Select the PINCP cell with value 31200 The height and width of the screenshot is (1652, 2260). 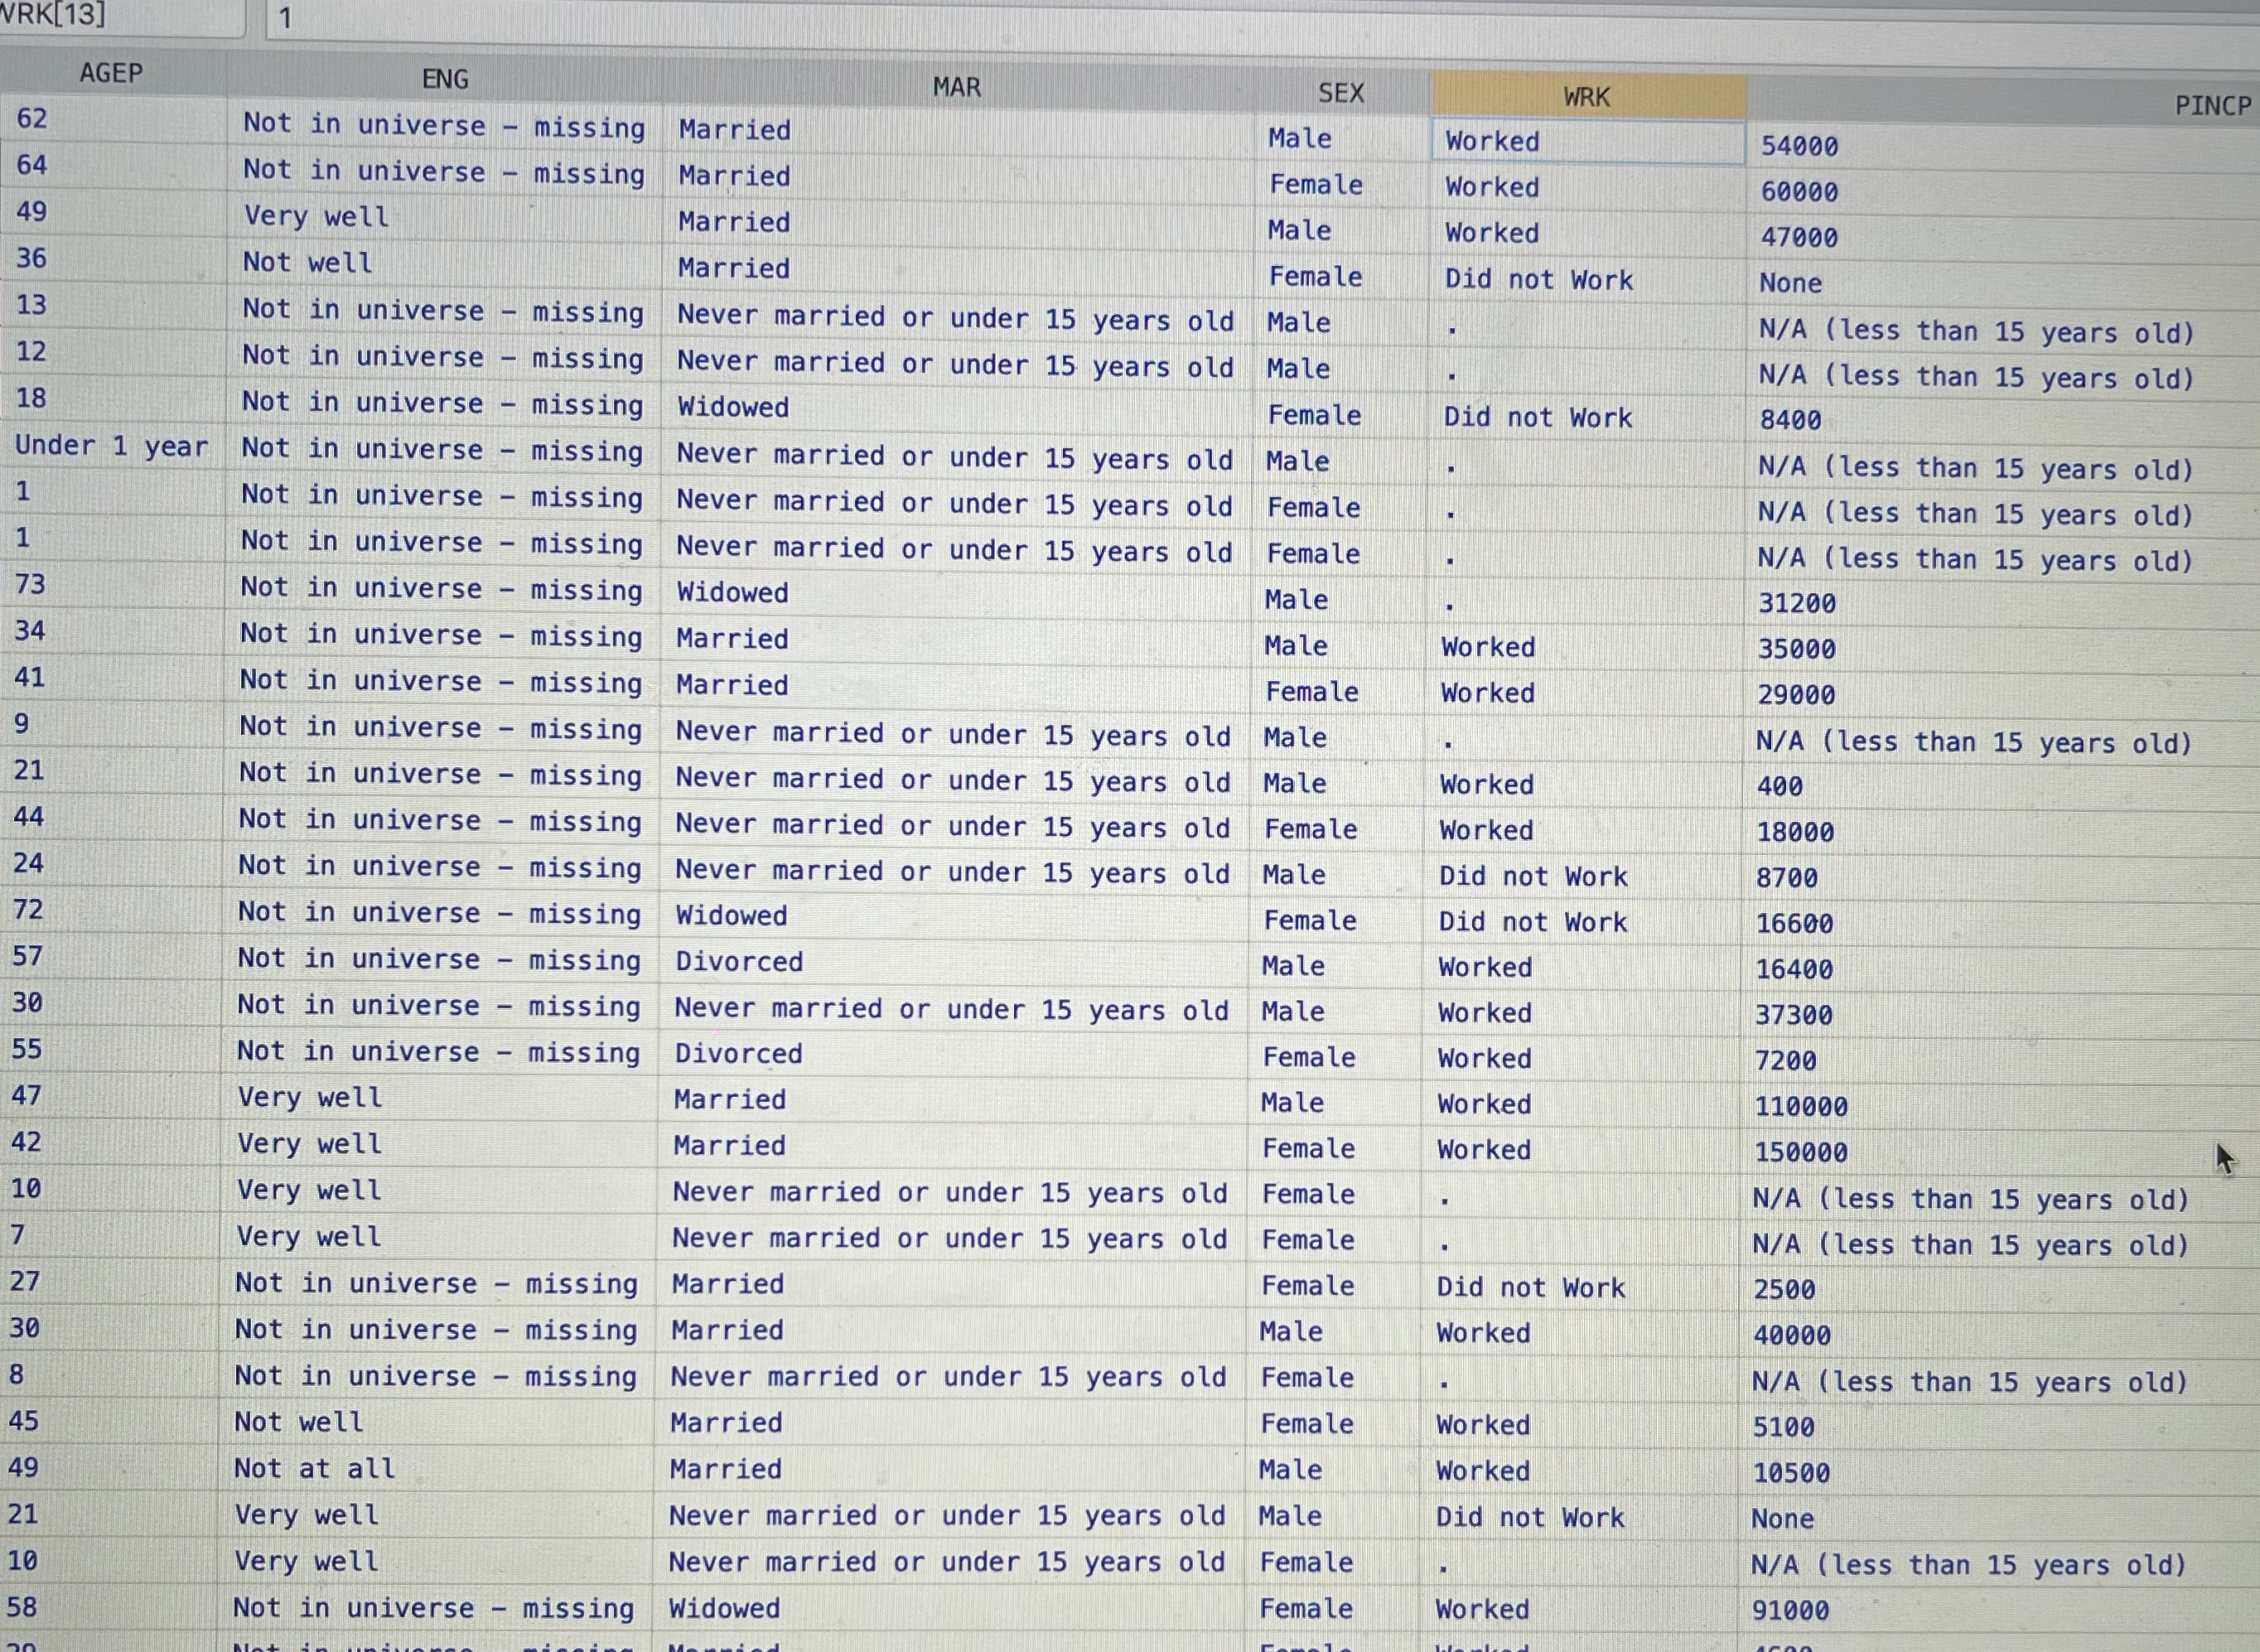click(x=1797, y=603)
